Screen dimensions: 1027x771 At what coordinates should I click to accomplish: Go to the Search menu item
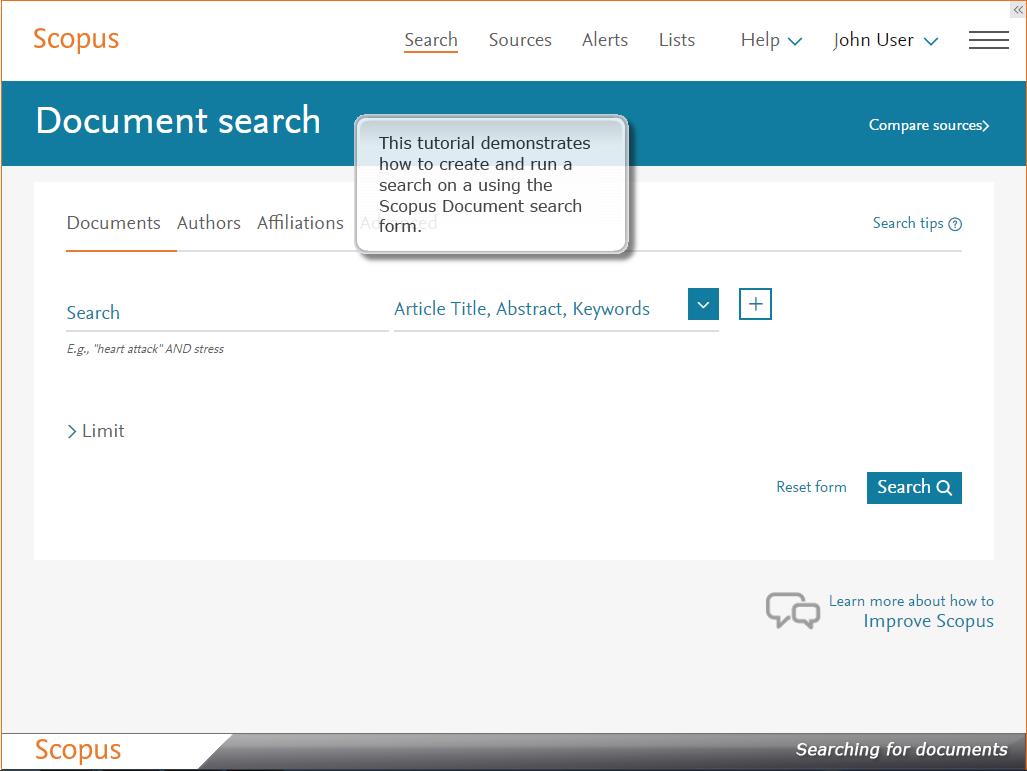(x=430, y=40)
